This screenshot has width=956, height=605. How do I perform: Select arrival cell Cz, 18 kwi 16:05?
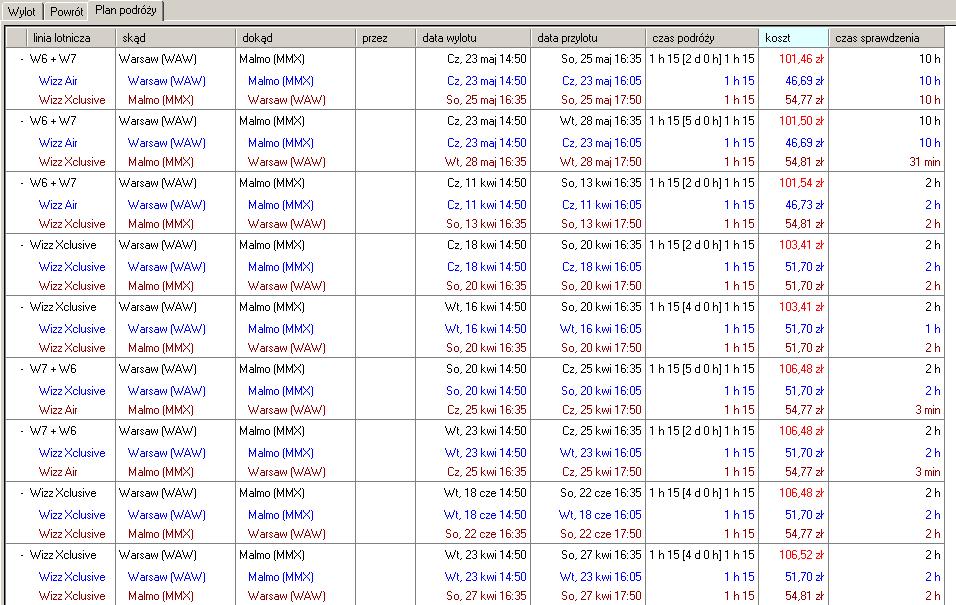[602, 267]
